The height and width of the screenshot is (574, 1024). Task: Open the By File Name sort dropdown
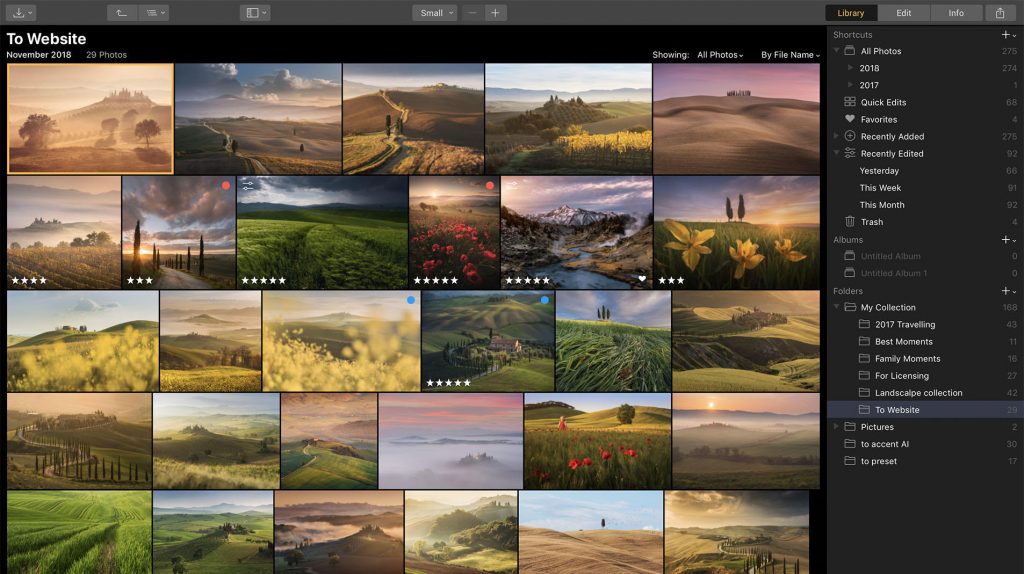coord(790,55)
